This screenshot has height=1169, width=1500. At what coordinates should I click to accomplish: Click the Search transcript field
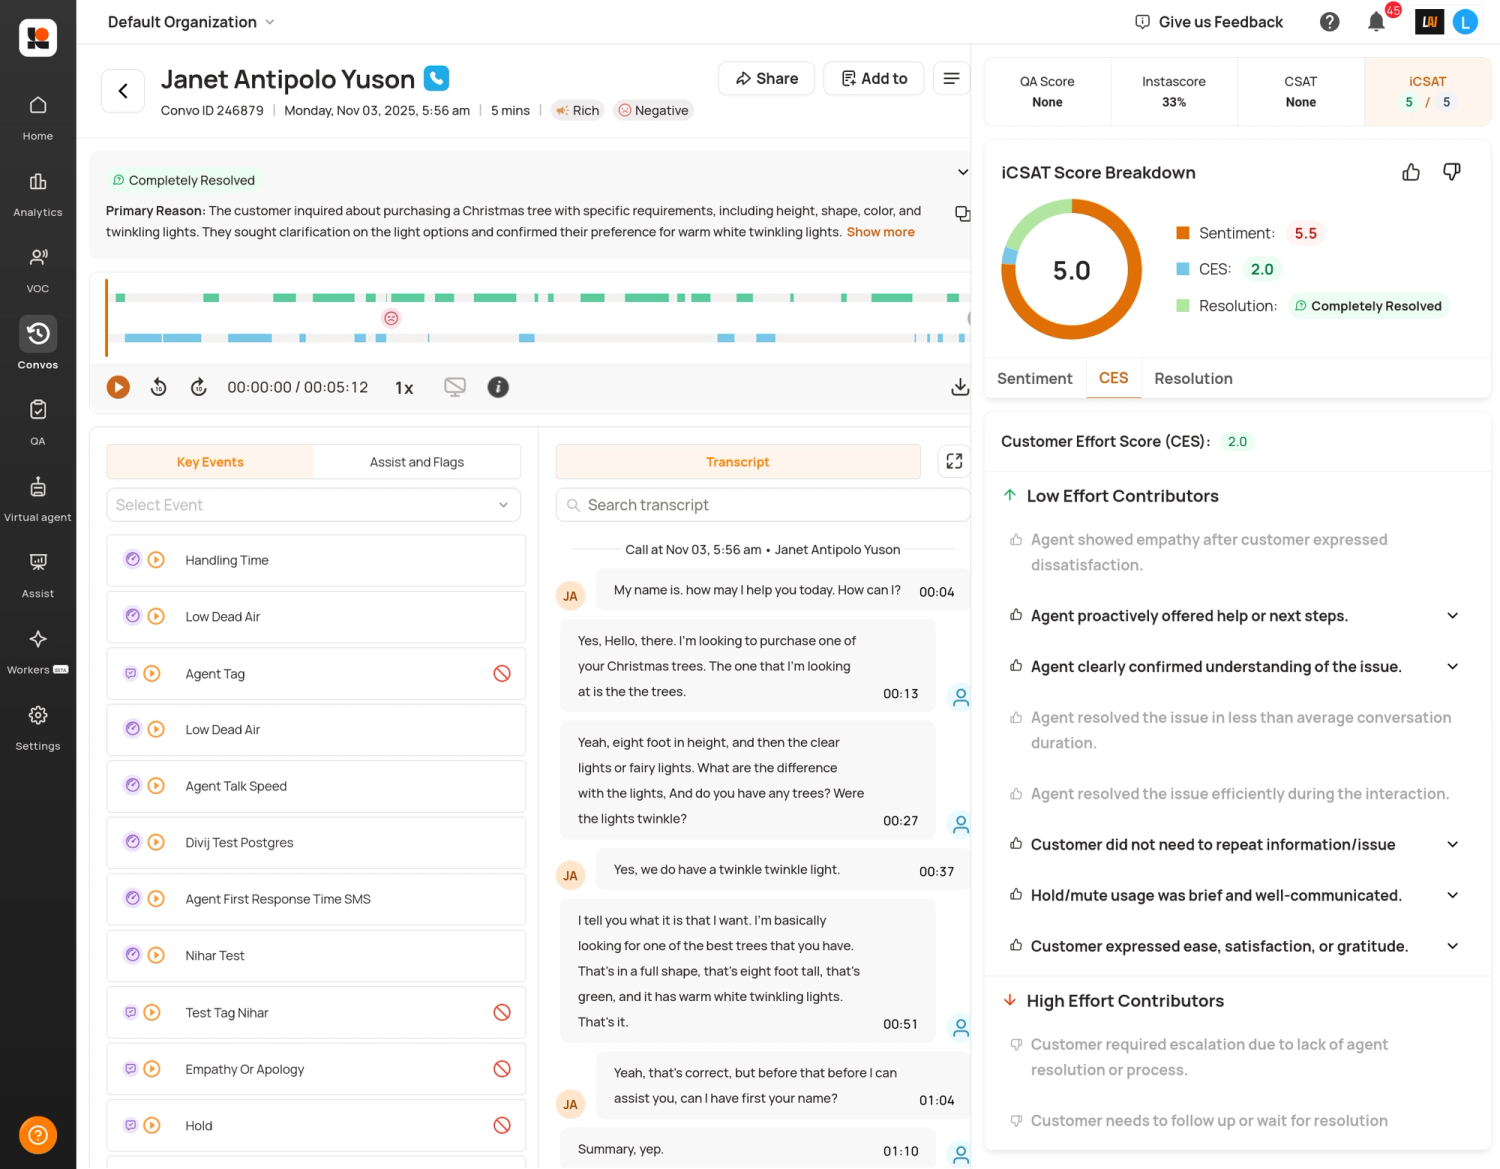point(763,505)
